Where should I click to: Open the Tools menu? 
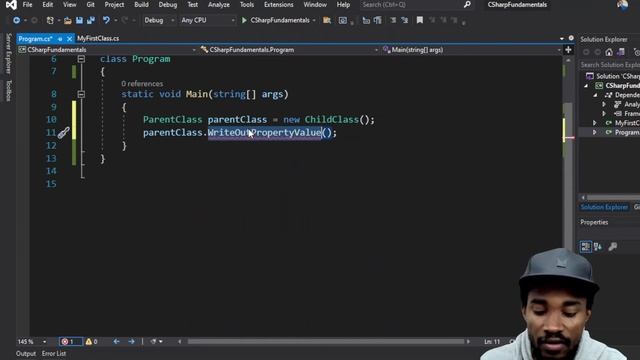click(x=247, y=4)
